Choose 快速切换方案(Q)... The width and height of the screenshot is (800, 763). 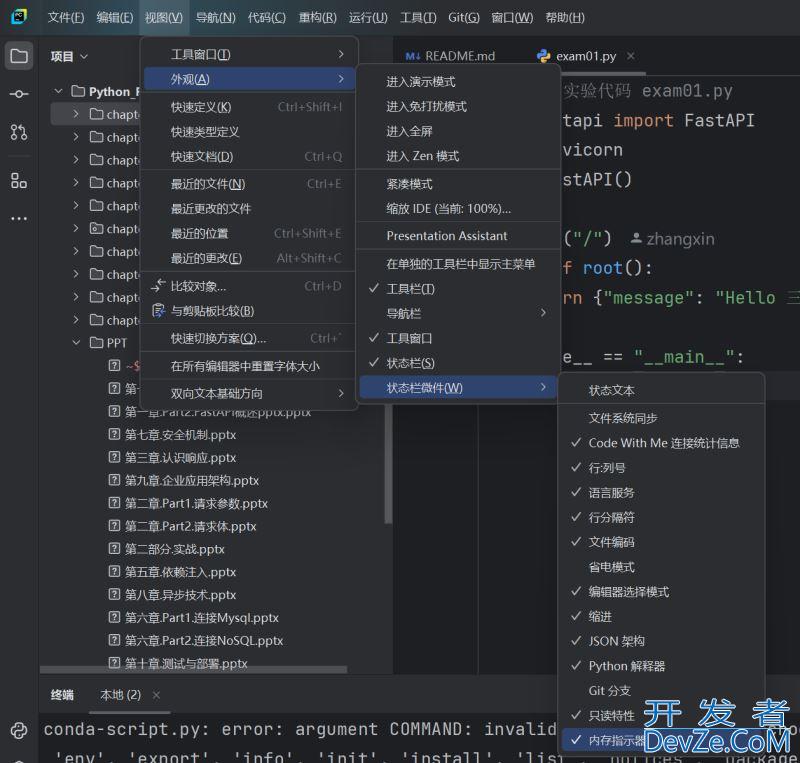pos(249,338)
